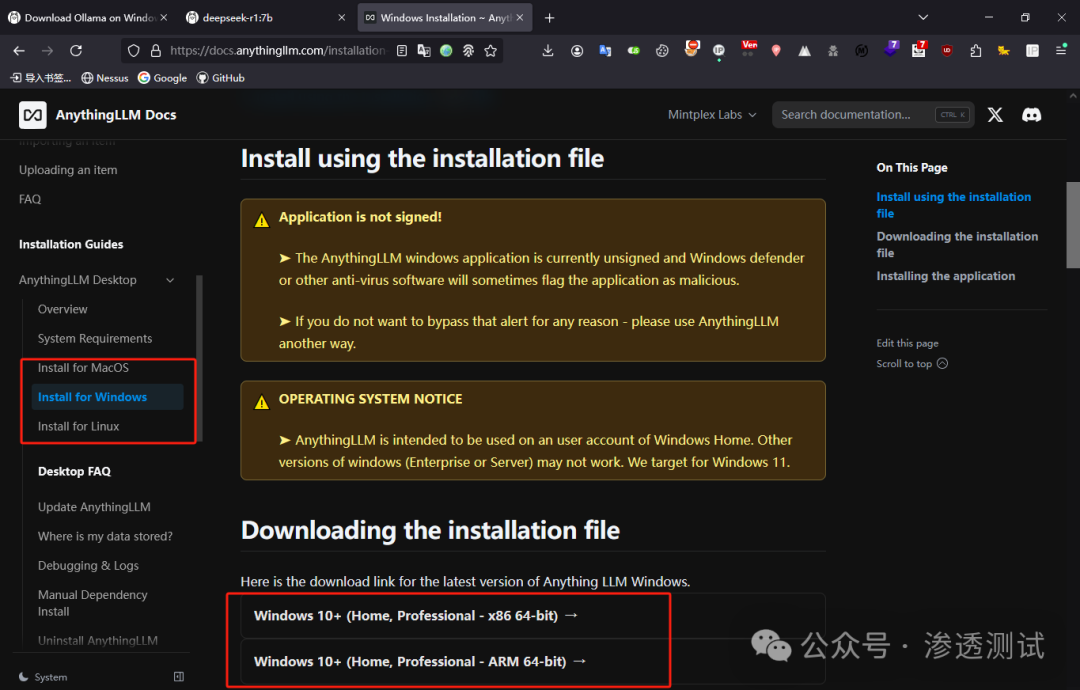
Task: Open the list all tabs chevron
Action: click(x=923, y=18)
